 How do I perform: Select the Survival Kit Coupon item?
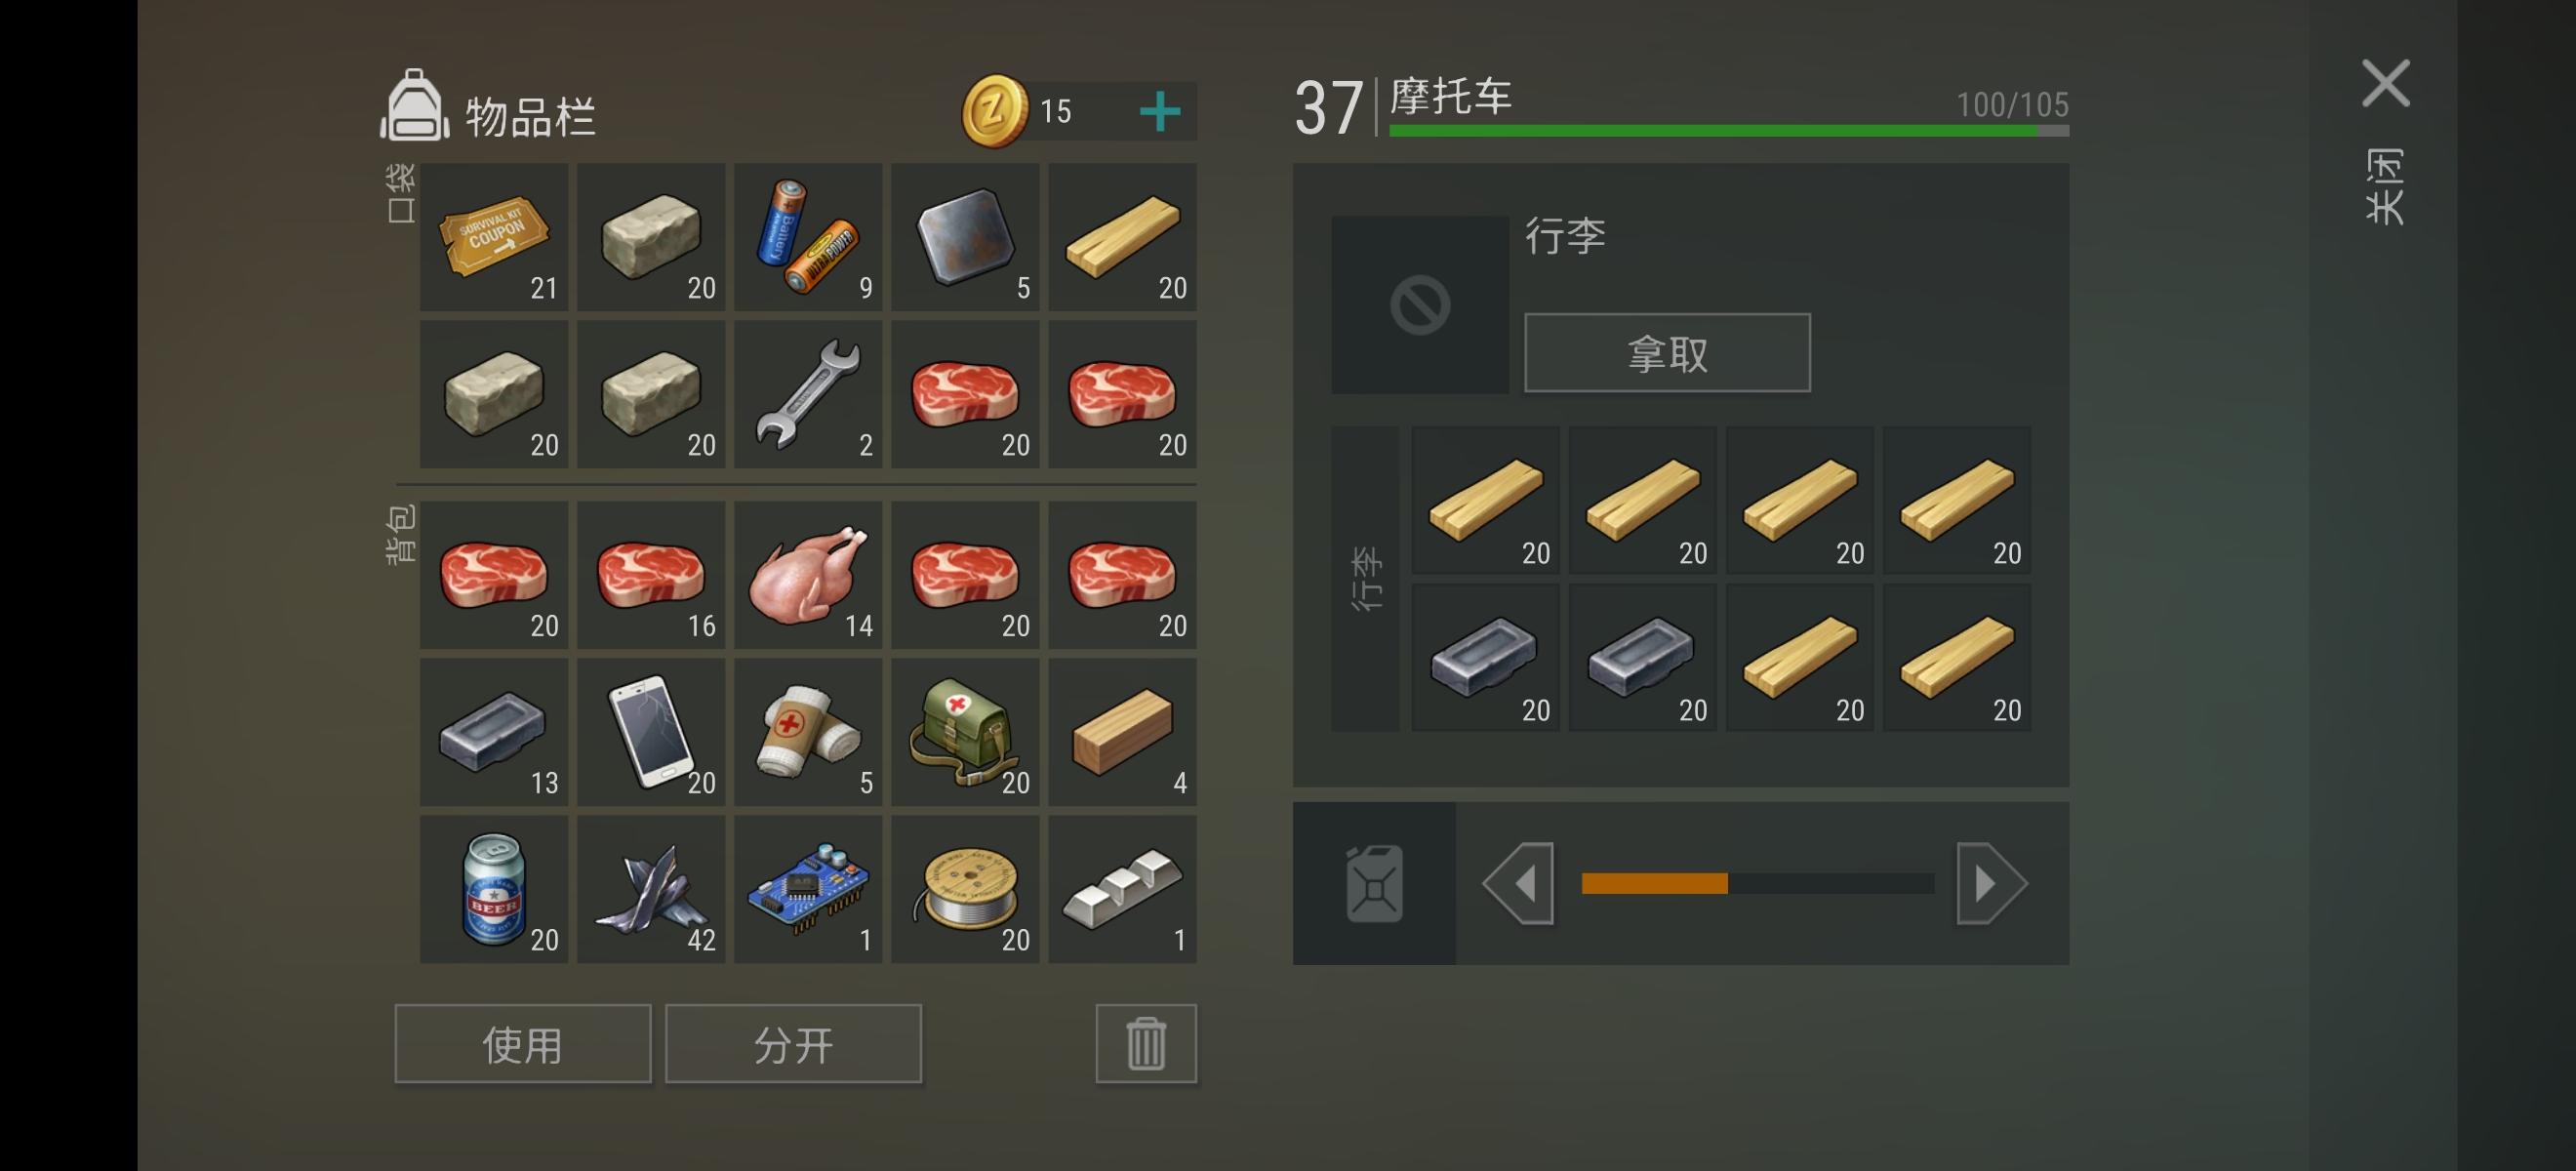point(494,237)
